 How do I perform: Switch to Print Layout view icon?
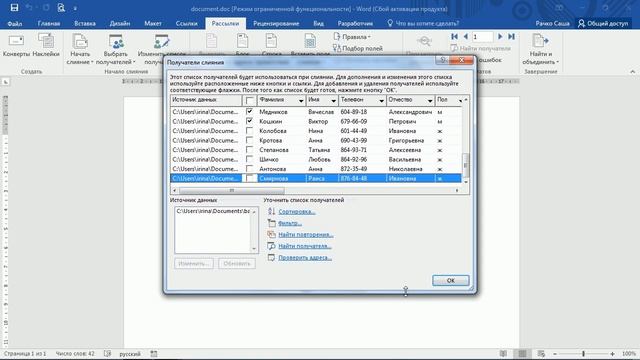pos(522,354)
